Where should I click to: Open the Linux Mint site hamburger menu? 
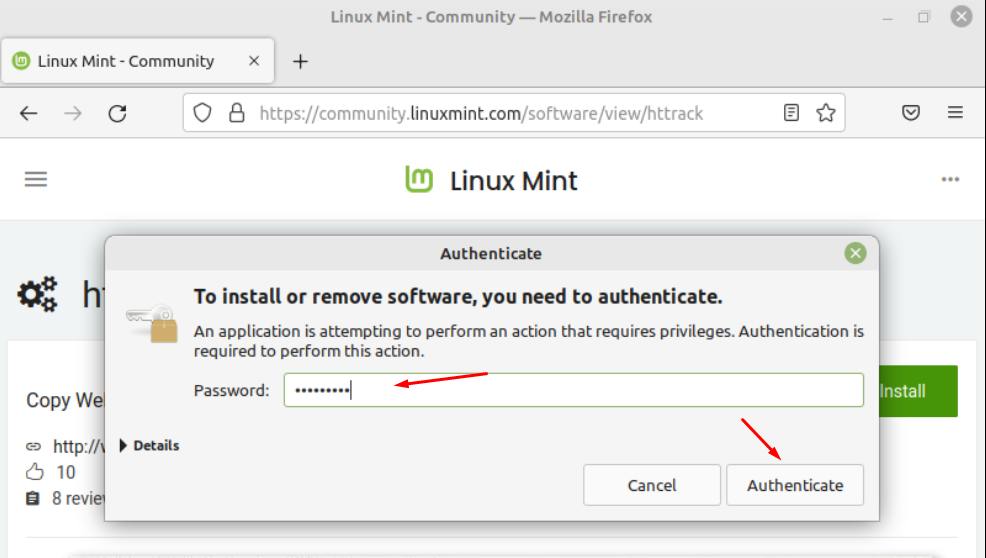[36, 179]
